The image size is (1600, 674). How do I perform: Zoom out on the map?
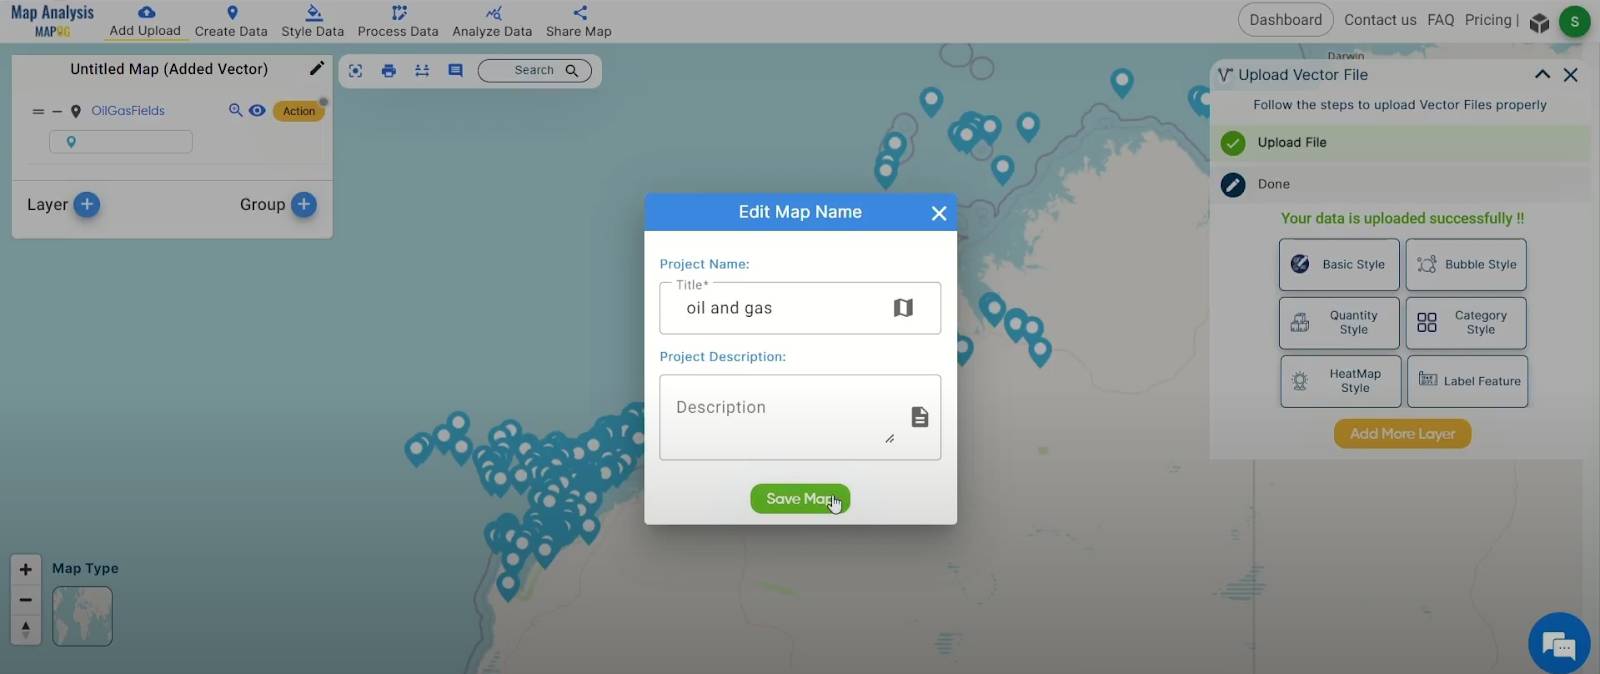26,600
